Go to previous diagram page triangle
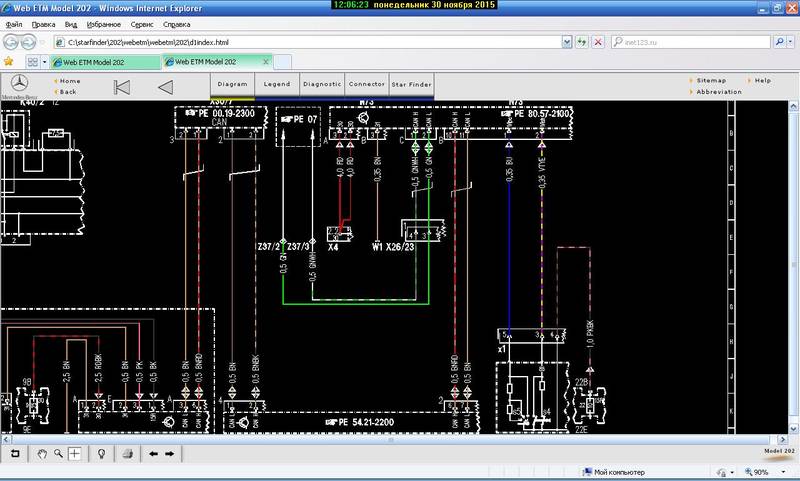This screenshot has height=481, width=800. (x=166, y=86)
